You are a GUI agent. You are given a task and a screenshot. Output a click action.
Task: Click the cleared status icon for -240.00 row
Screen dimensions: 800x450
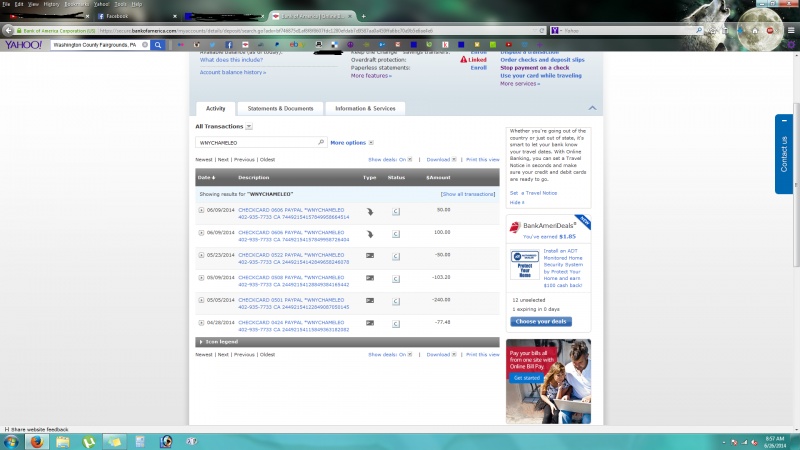tap(396, 301)
